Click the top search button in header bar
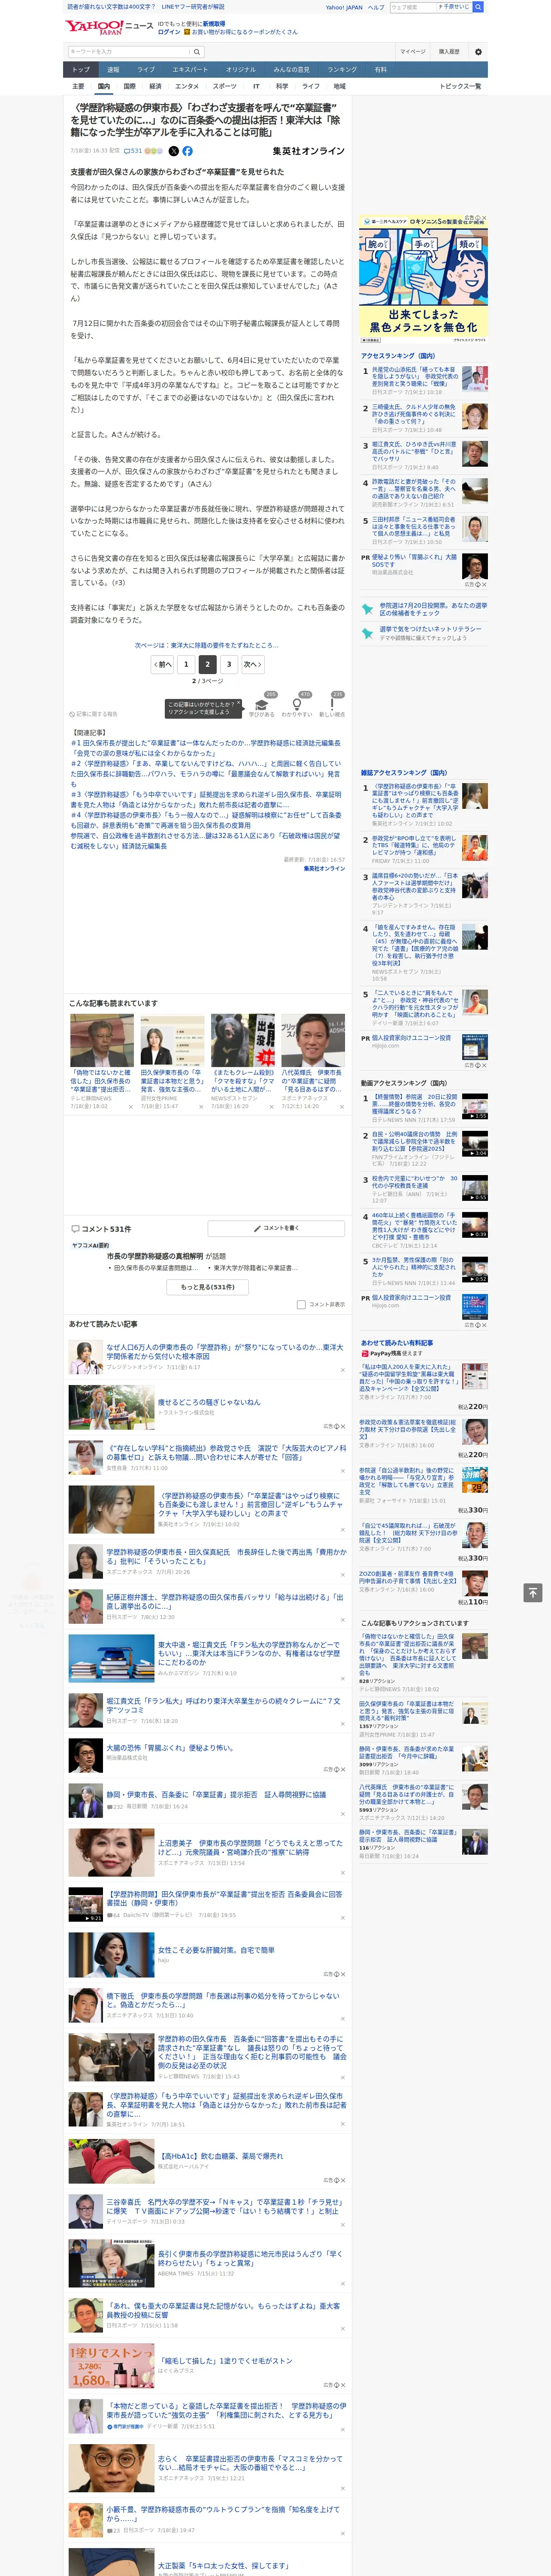Image resolution: width=551 pixels, height=2576 pixels. [478, 7]
